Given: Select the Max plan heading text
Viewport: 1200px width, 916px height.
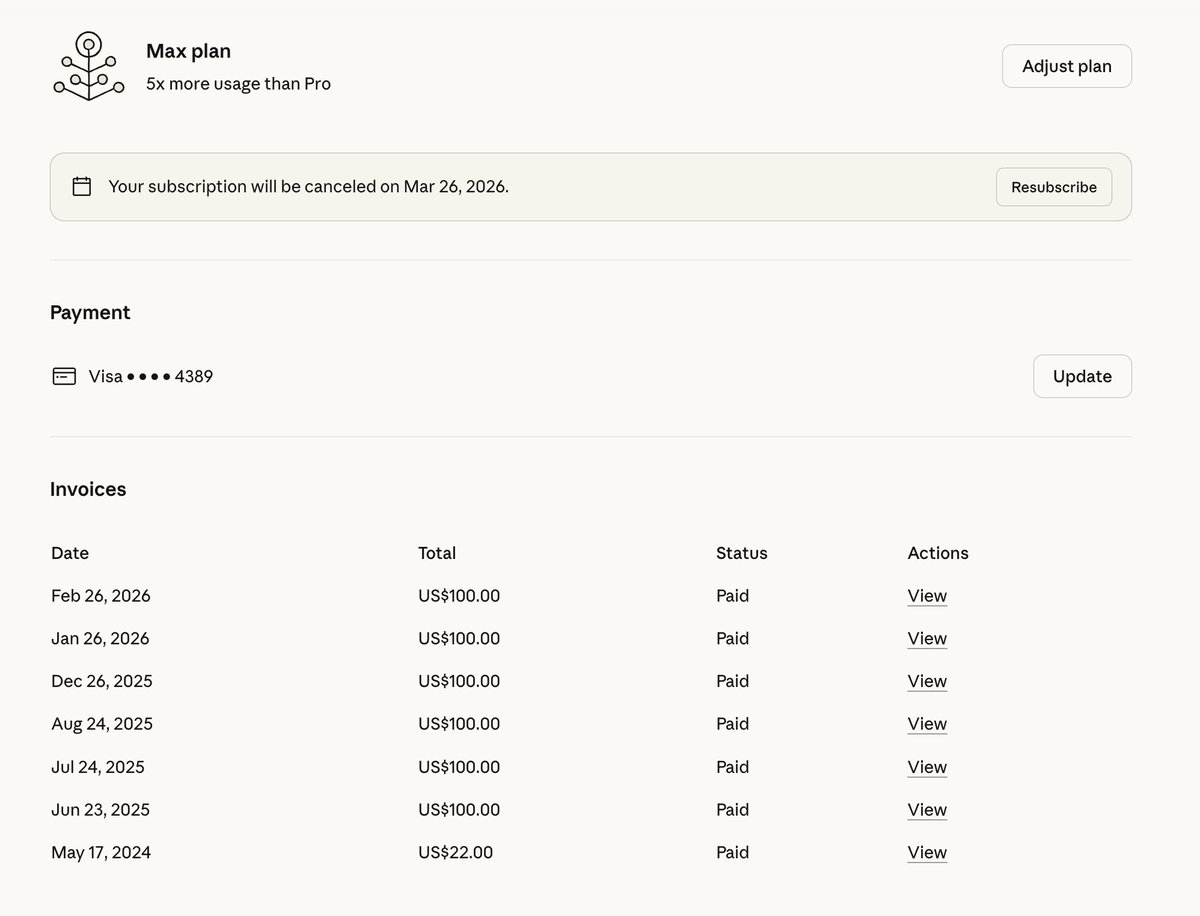Looking at the screenshot, I should pos(188,51).
